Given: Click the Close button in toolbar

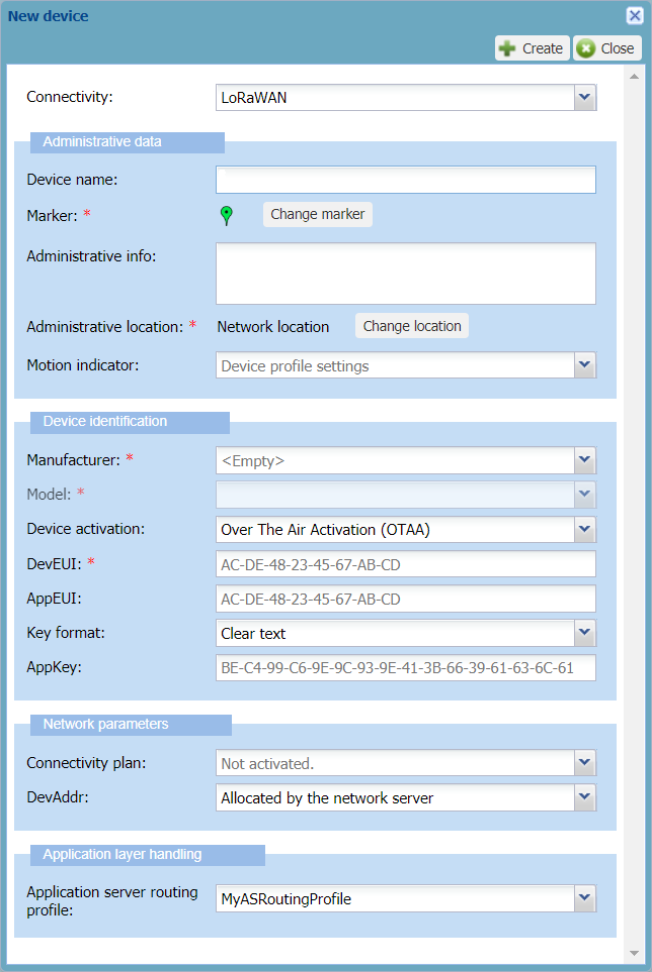Looking at the screenshot, I should click(x=607, y=48).
